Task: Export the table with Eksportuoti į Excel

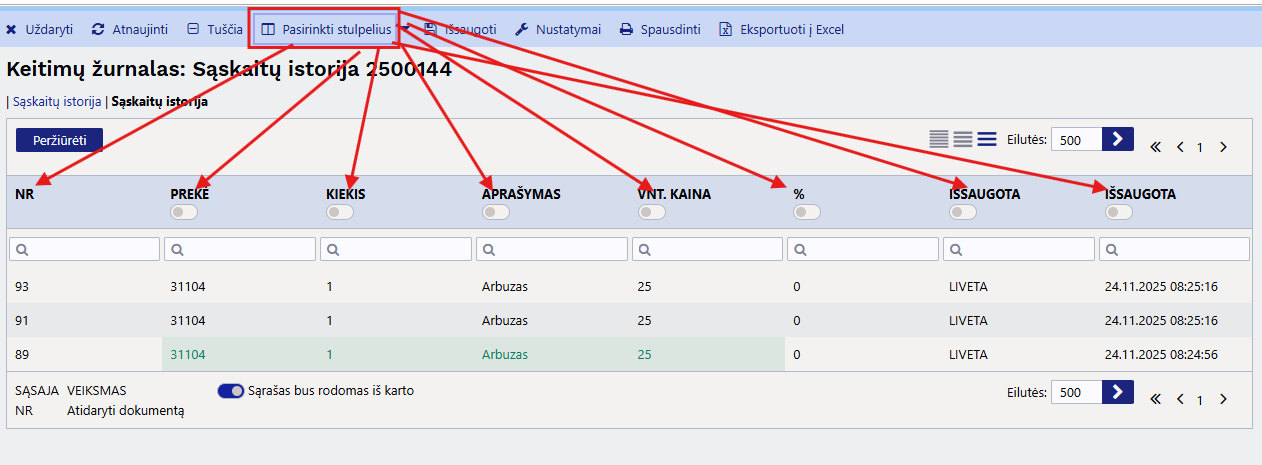Action: pos(782,30)
